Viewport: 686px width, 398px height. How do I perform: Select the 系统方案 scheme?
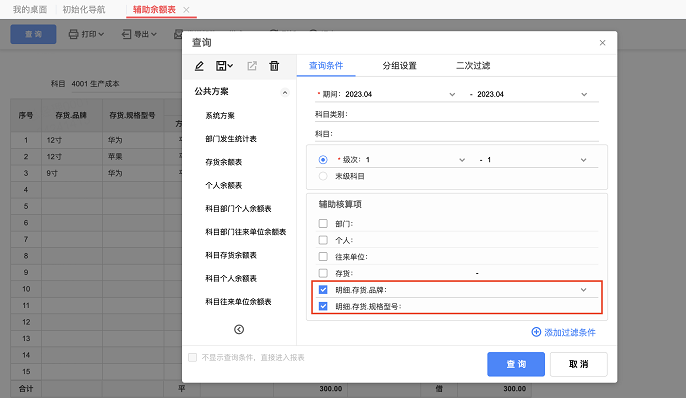pyautogui.click(x=220, y=115)
